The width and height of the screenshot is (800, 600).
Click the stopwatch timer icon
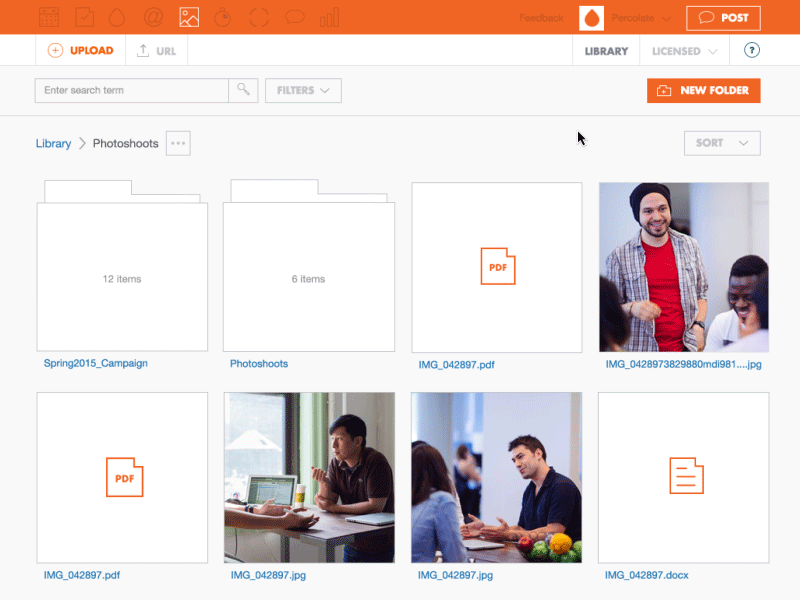(224, 17)
